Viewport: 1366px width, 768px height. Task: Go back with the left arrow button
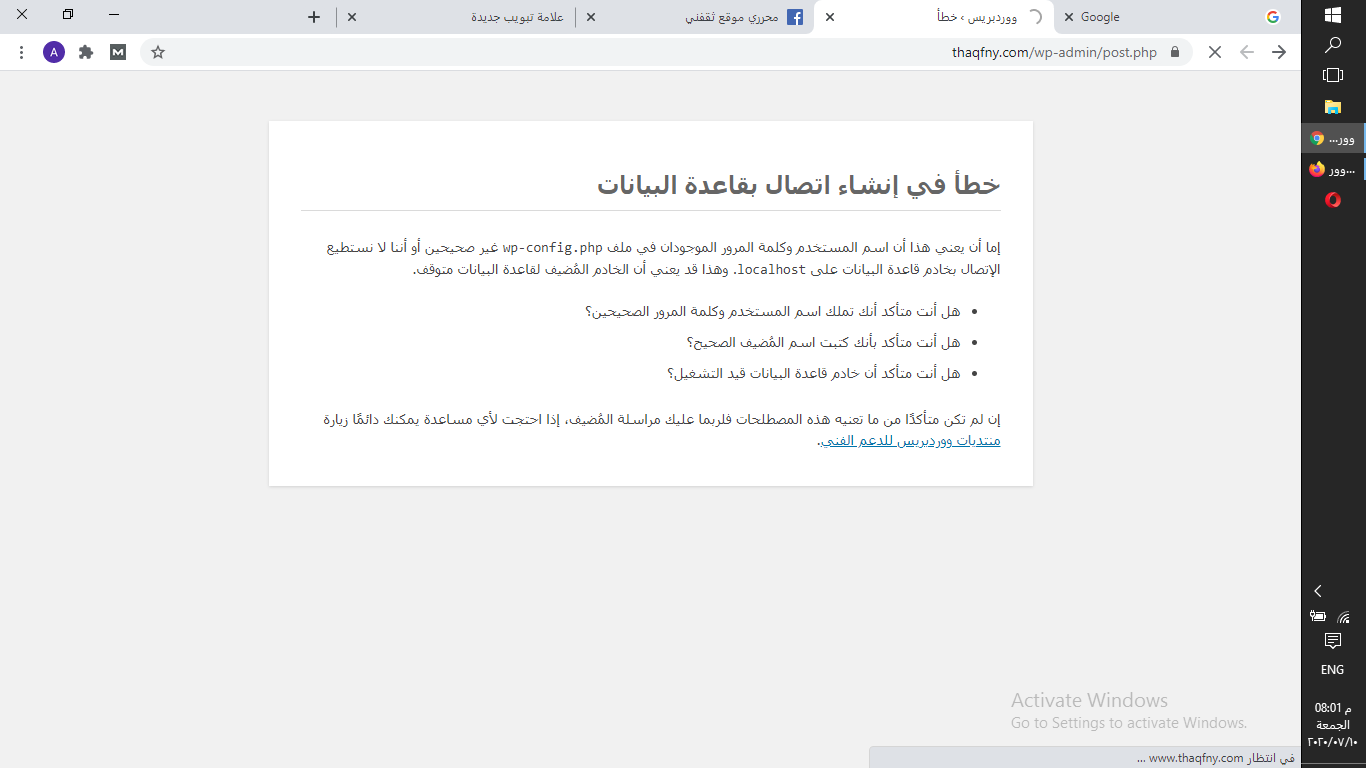pos(1247,52)
